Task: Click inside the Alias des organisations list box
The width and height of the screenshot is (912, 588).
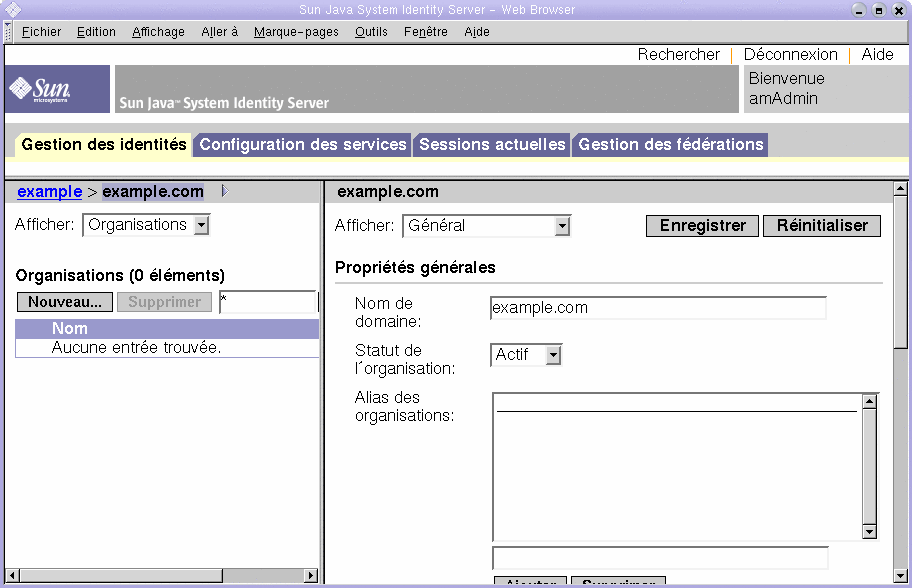Action: point(678,467)
